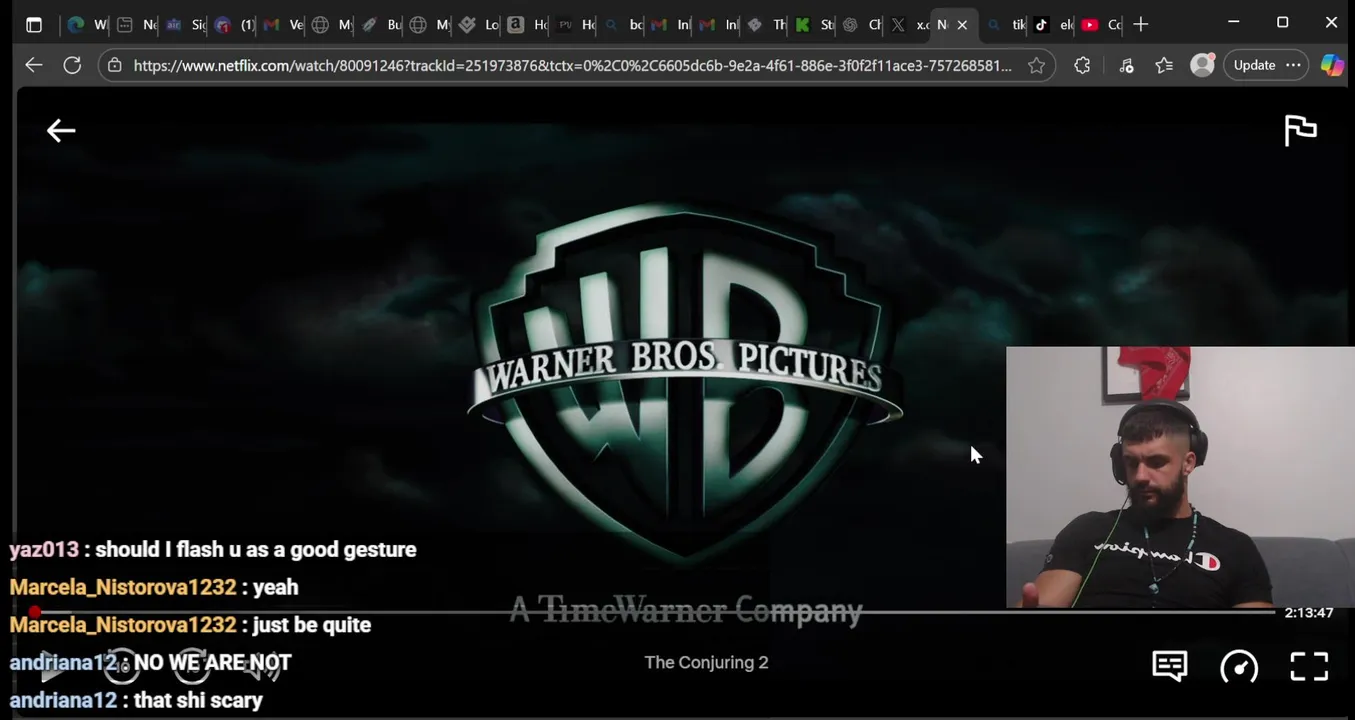
Task: Maximize the browser window
Action: (x=1282, y=23)
